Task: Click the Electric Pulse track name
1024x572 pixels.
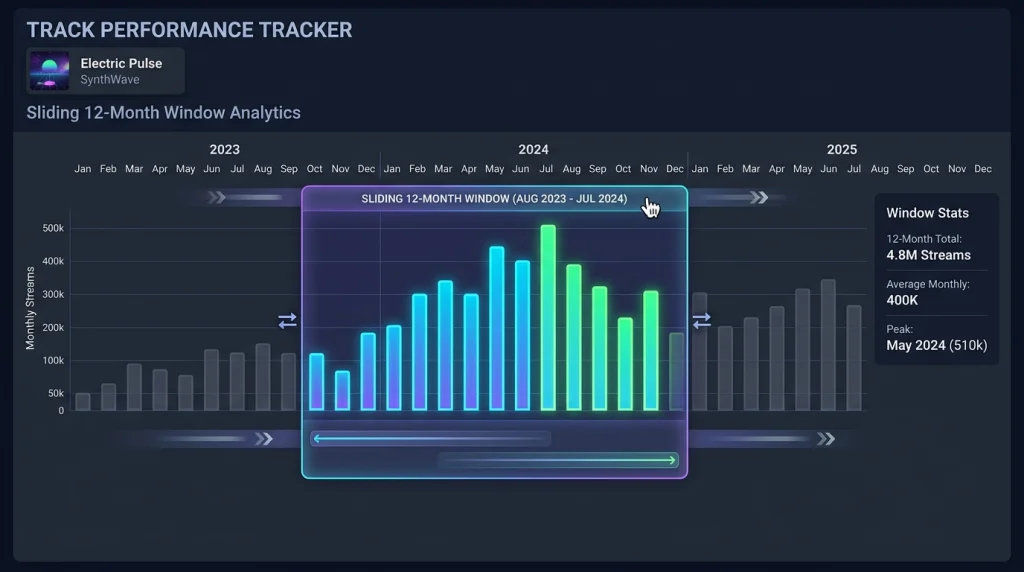Action: 121,63
